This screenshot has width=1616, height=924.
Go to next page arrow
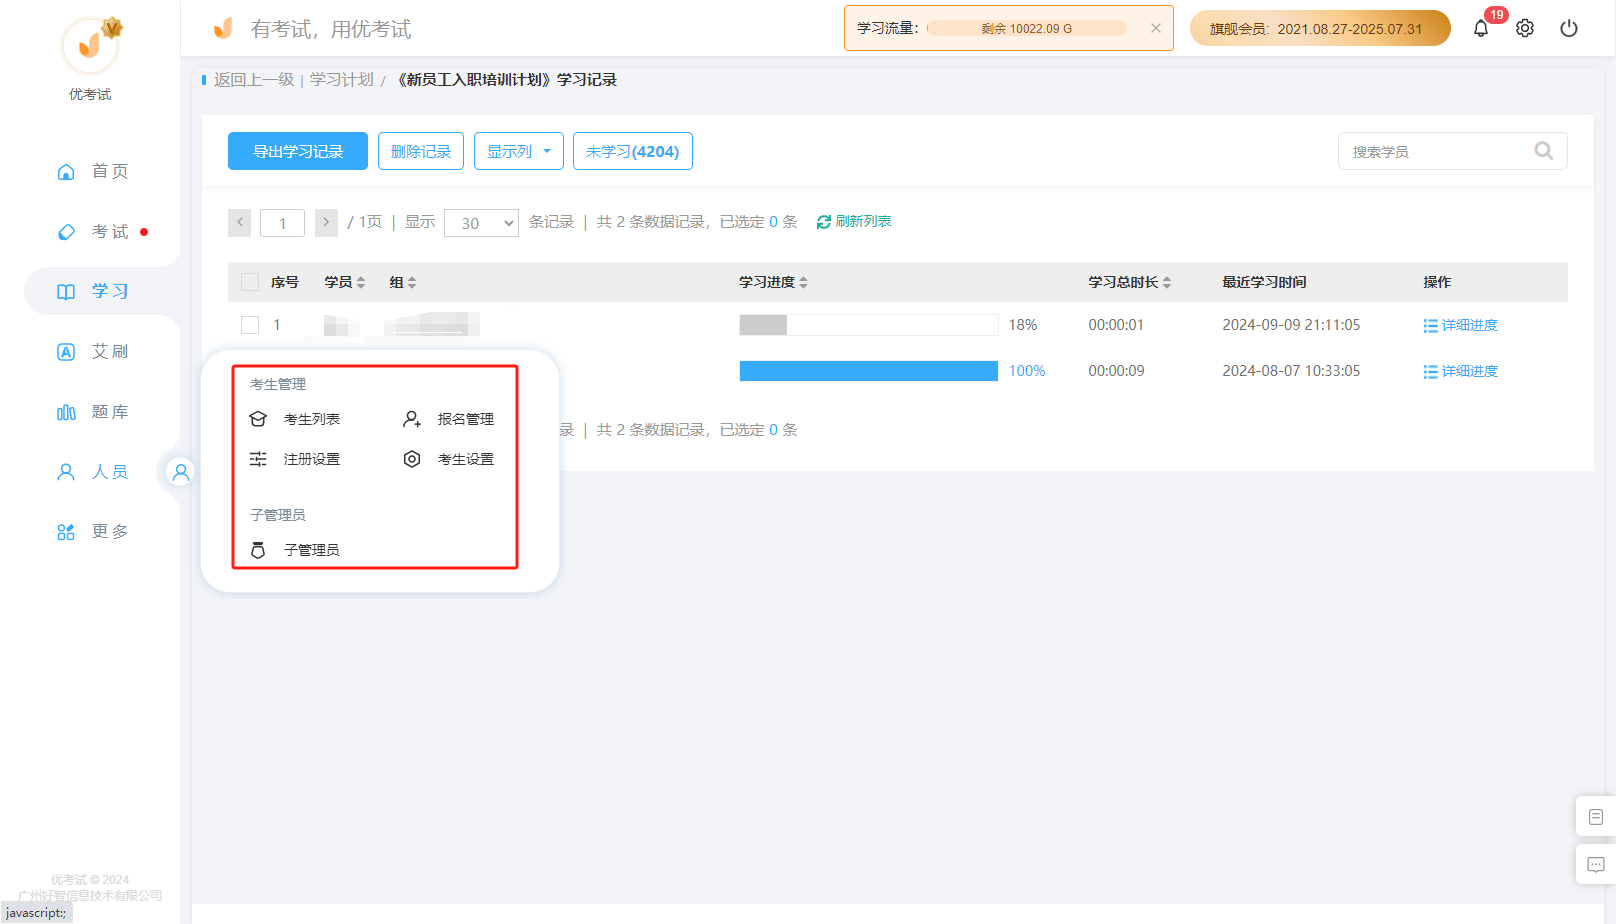326,222
